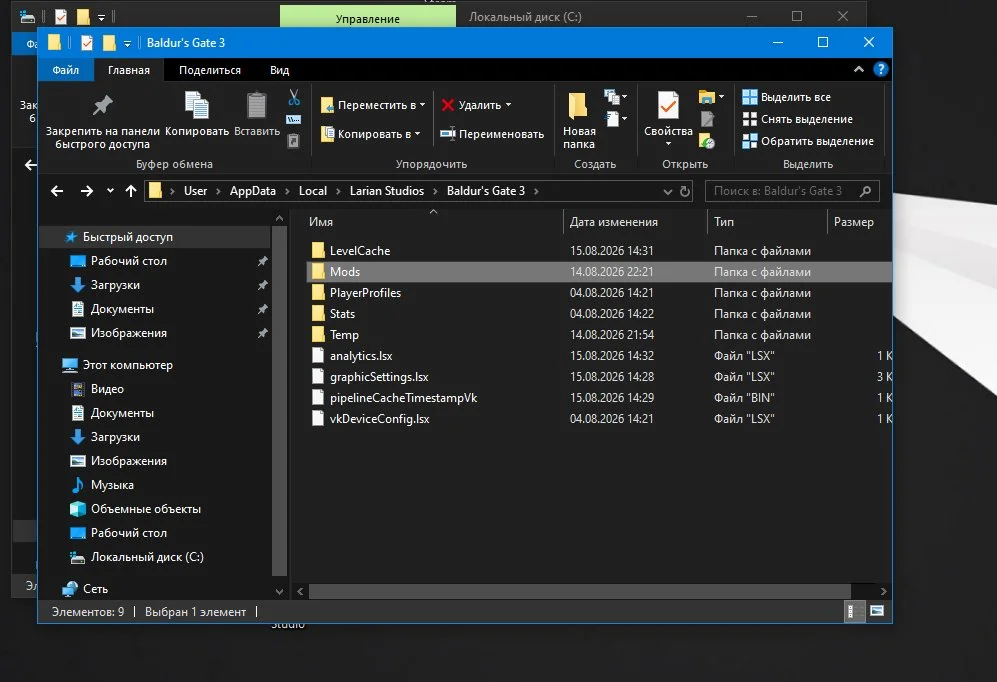Pin to Quick access ribbon icon
Viewport: 997px width, 682px height.
tap(102, 106)
